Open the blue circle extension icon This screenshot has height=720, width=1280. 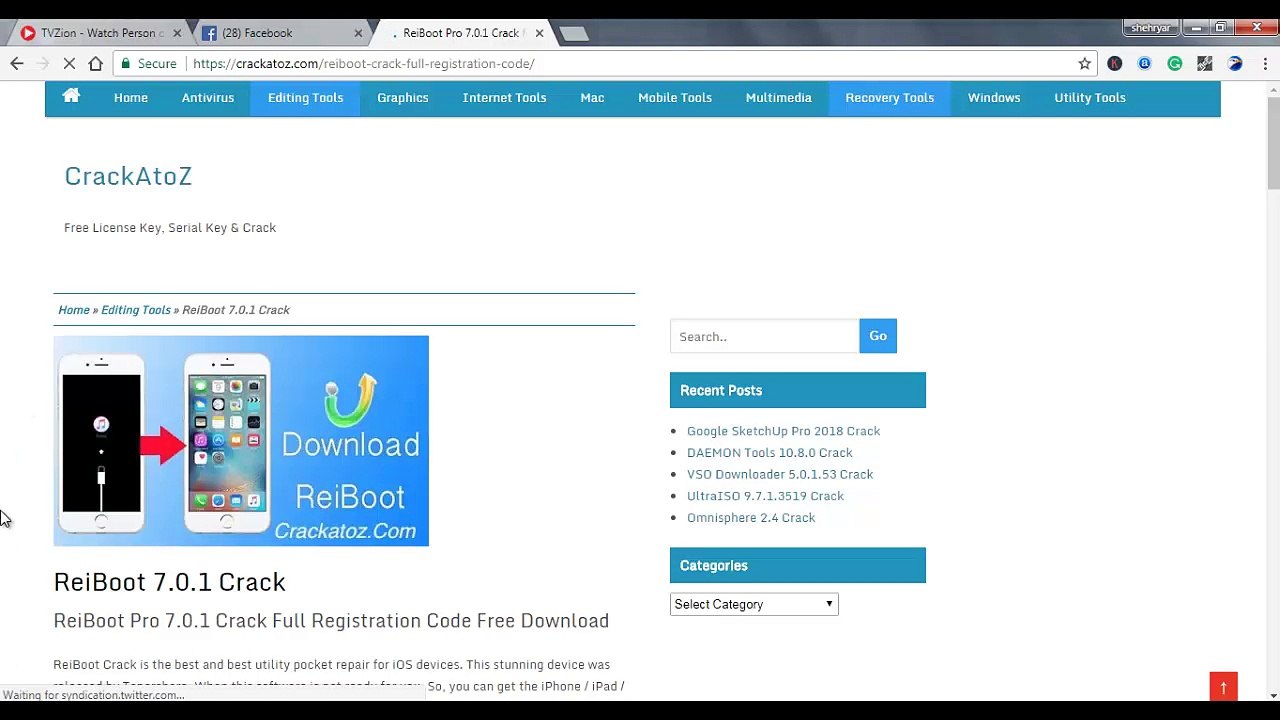coord(1144,63)
